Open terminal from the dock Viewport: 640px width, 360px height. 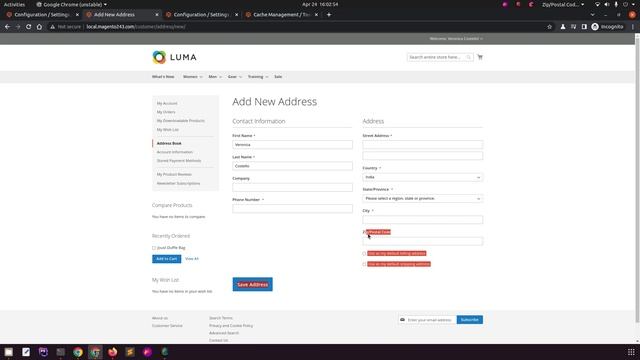click(60, 352)
